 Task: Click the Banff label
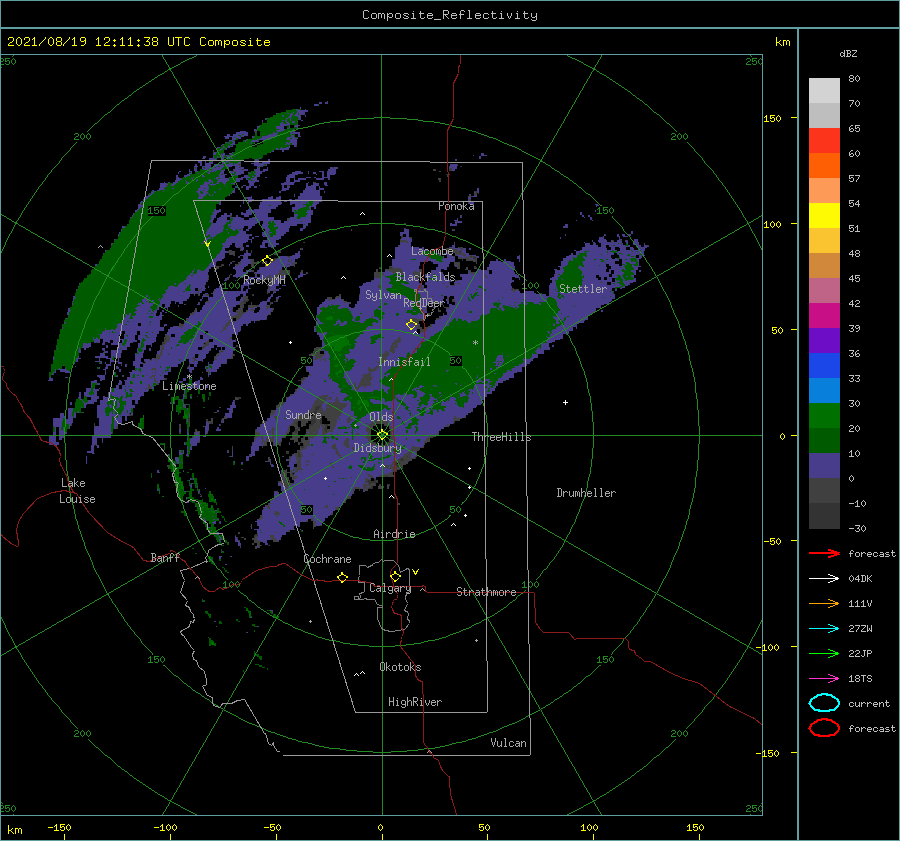coord(165,557)
